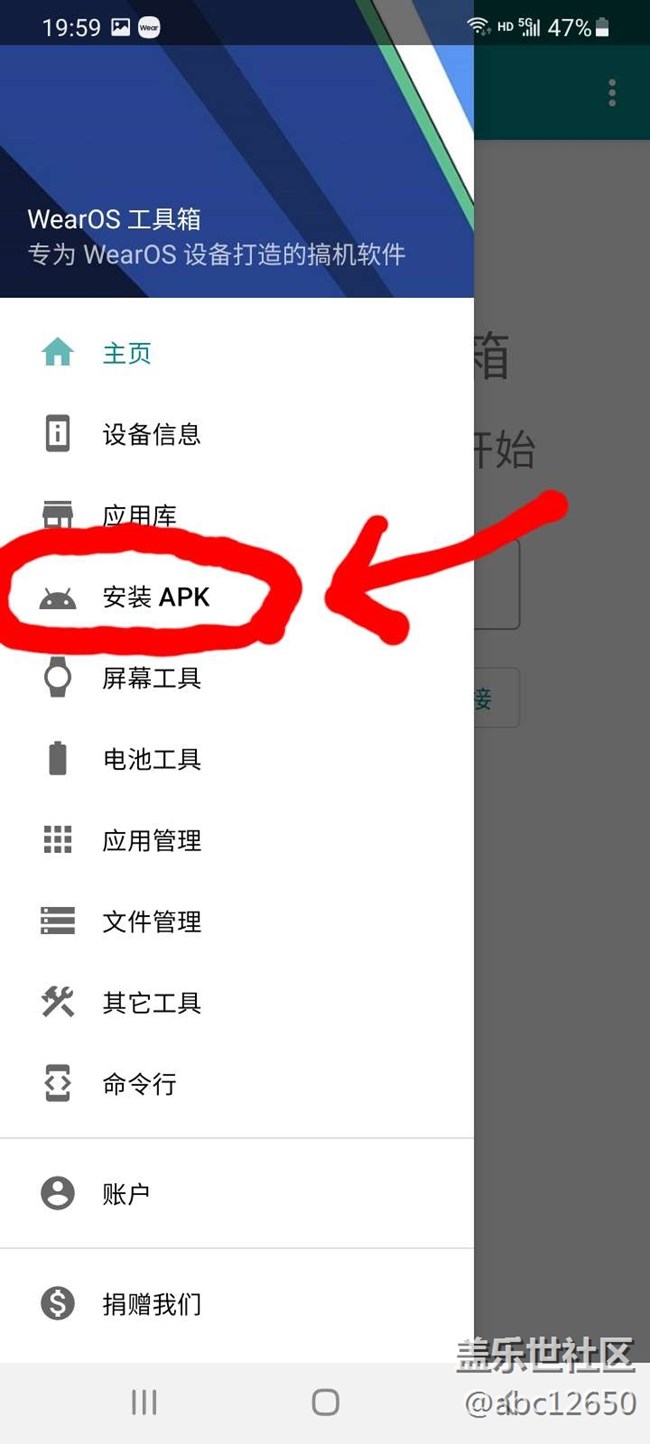Tap the dollar icon for 捐赠我们
This screenshot has height=1444, width=650.
(x=57, y=1304)
